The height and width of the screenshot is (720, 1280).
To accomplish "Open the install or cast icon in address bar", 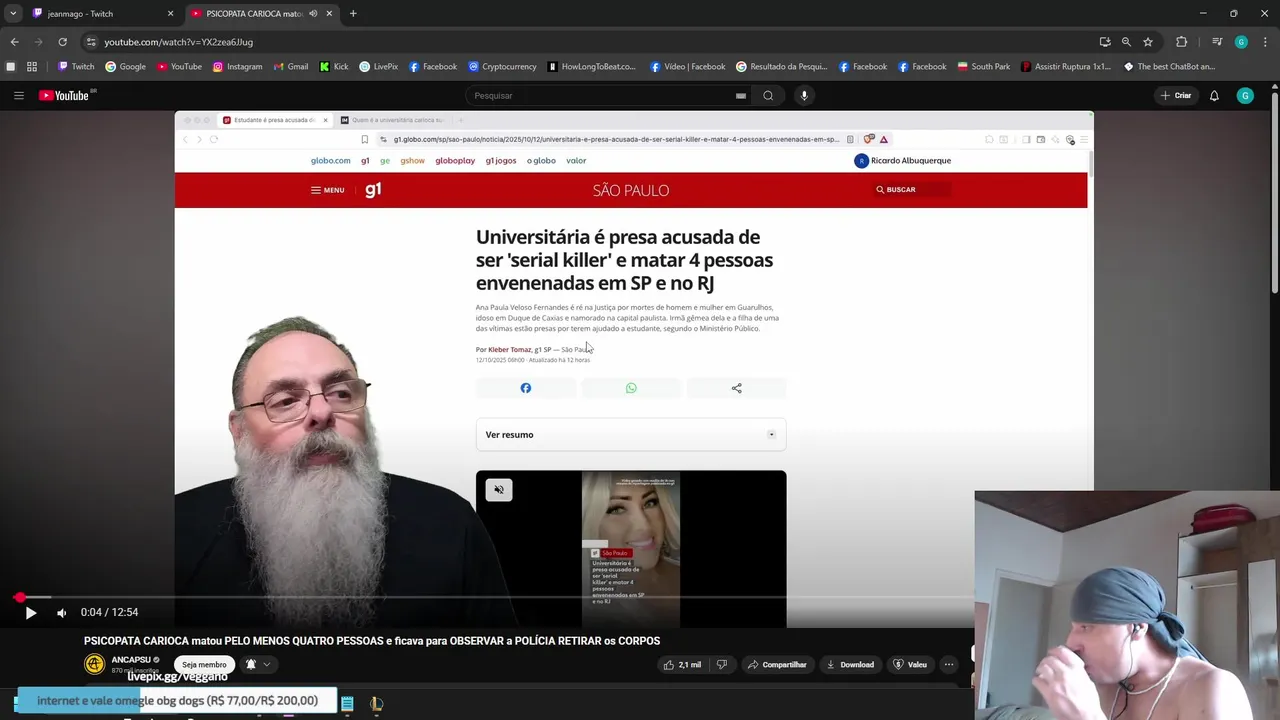I will pyautogui.click(x=1104, y=42).
